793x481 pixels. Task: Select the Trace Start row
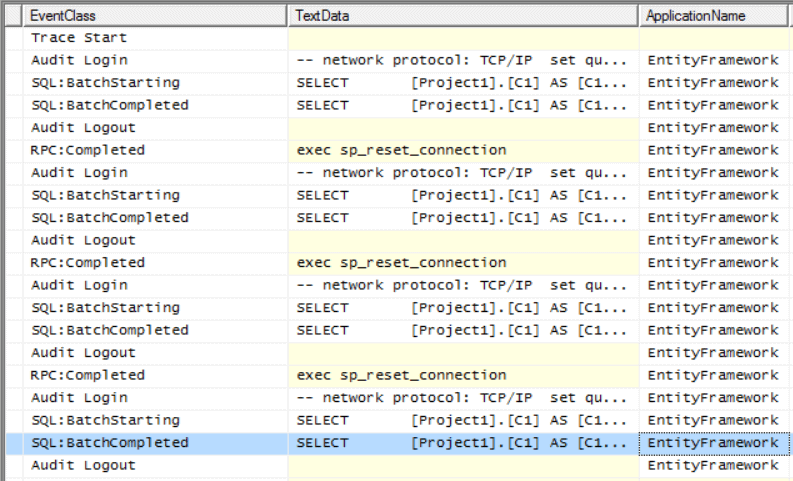pyautogui.click(x=397, y=38)
